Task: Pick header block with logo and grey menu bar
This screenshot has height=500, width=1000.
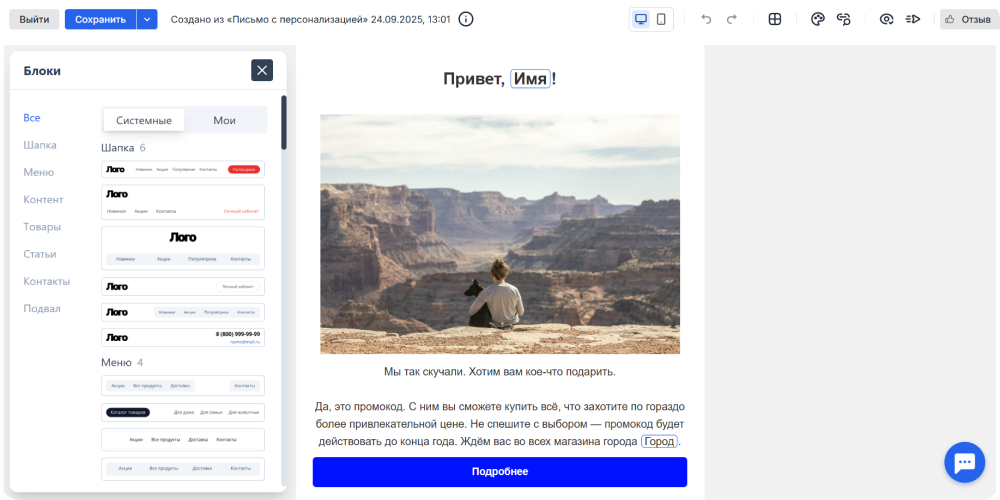Action: [x=183, y=312]
